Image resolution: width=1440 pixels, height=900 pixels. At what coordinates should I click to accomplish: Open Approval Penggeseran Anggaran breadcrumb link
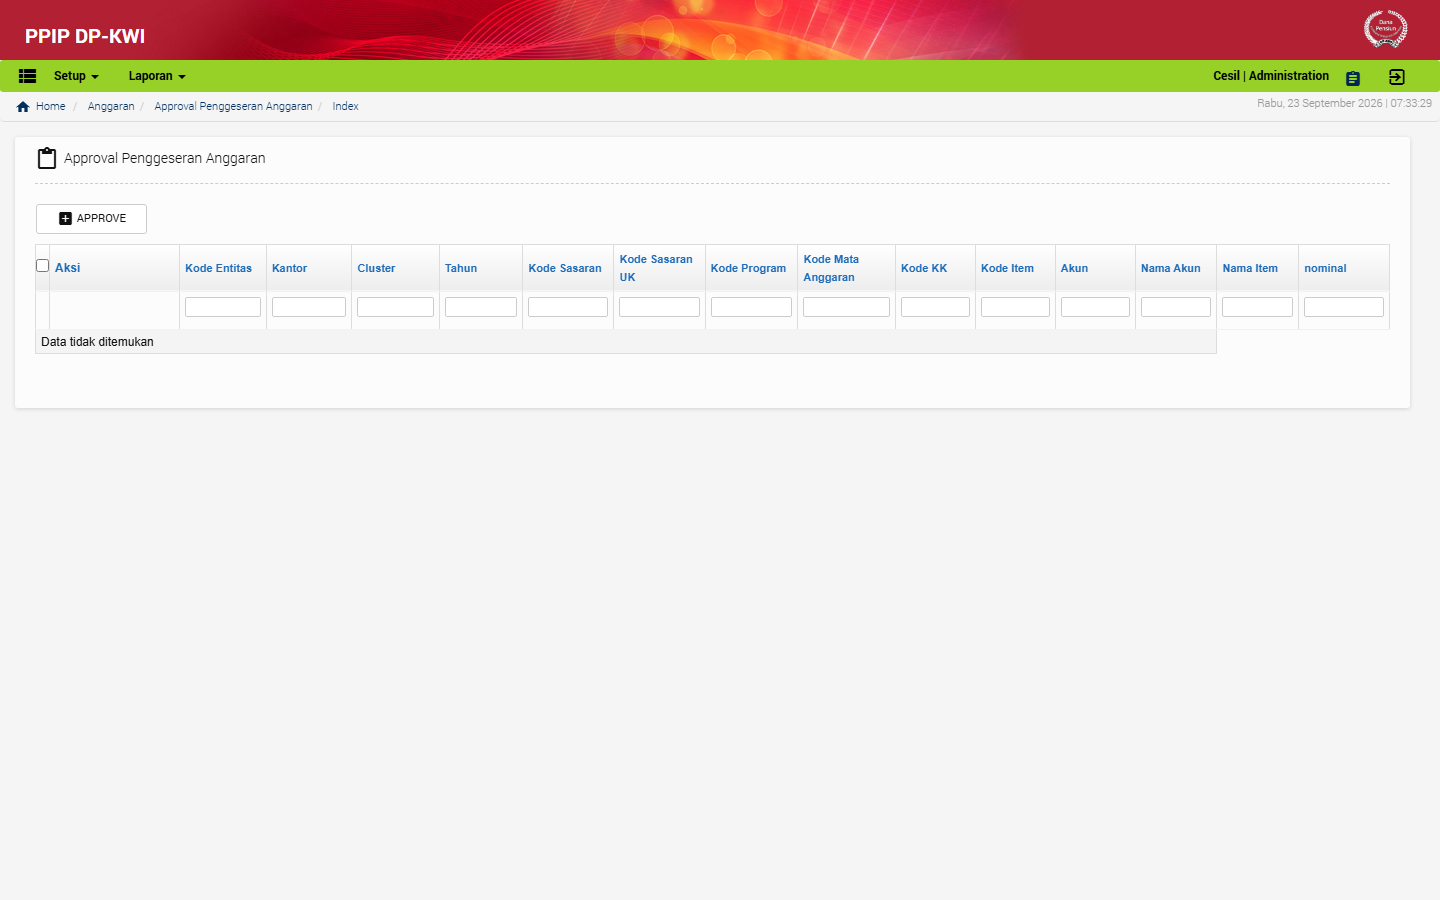[x=233, y=106]
